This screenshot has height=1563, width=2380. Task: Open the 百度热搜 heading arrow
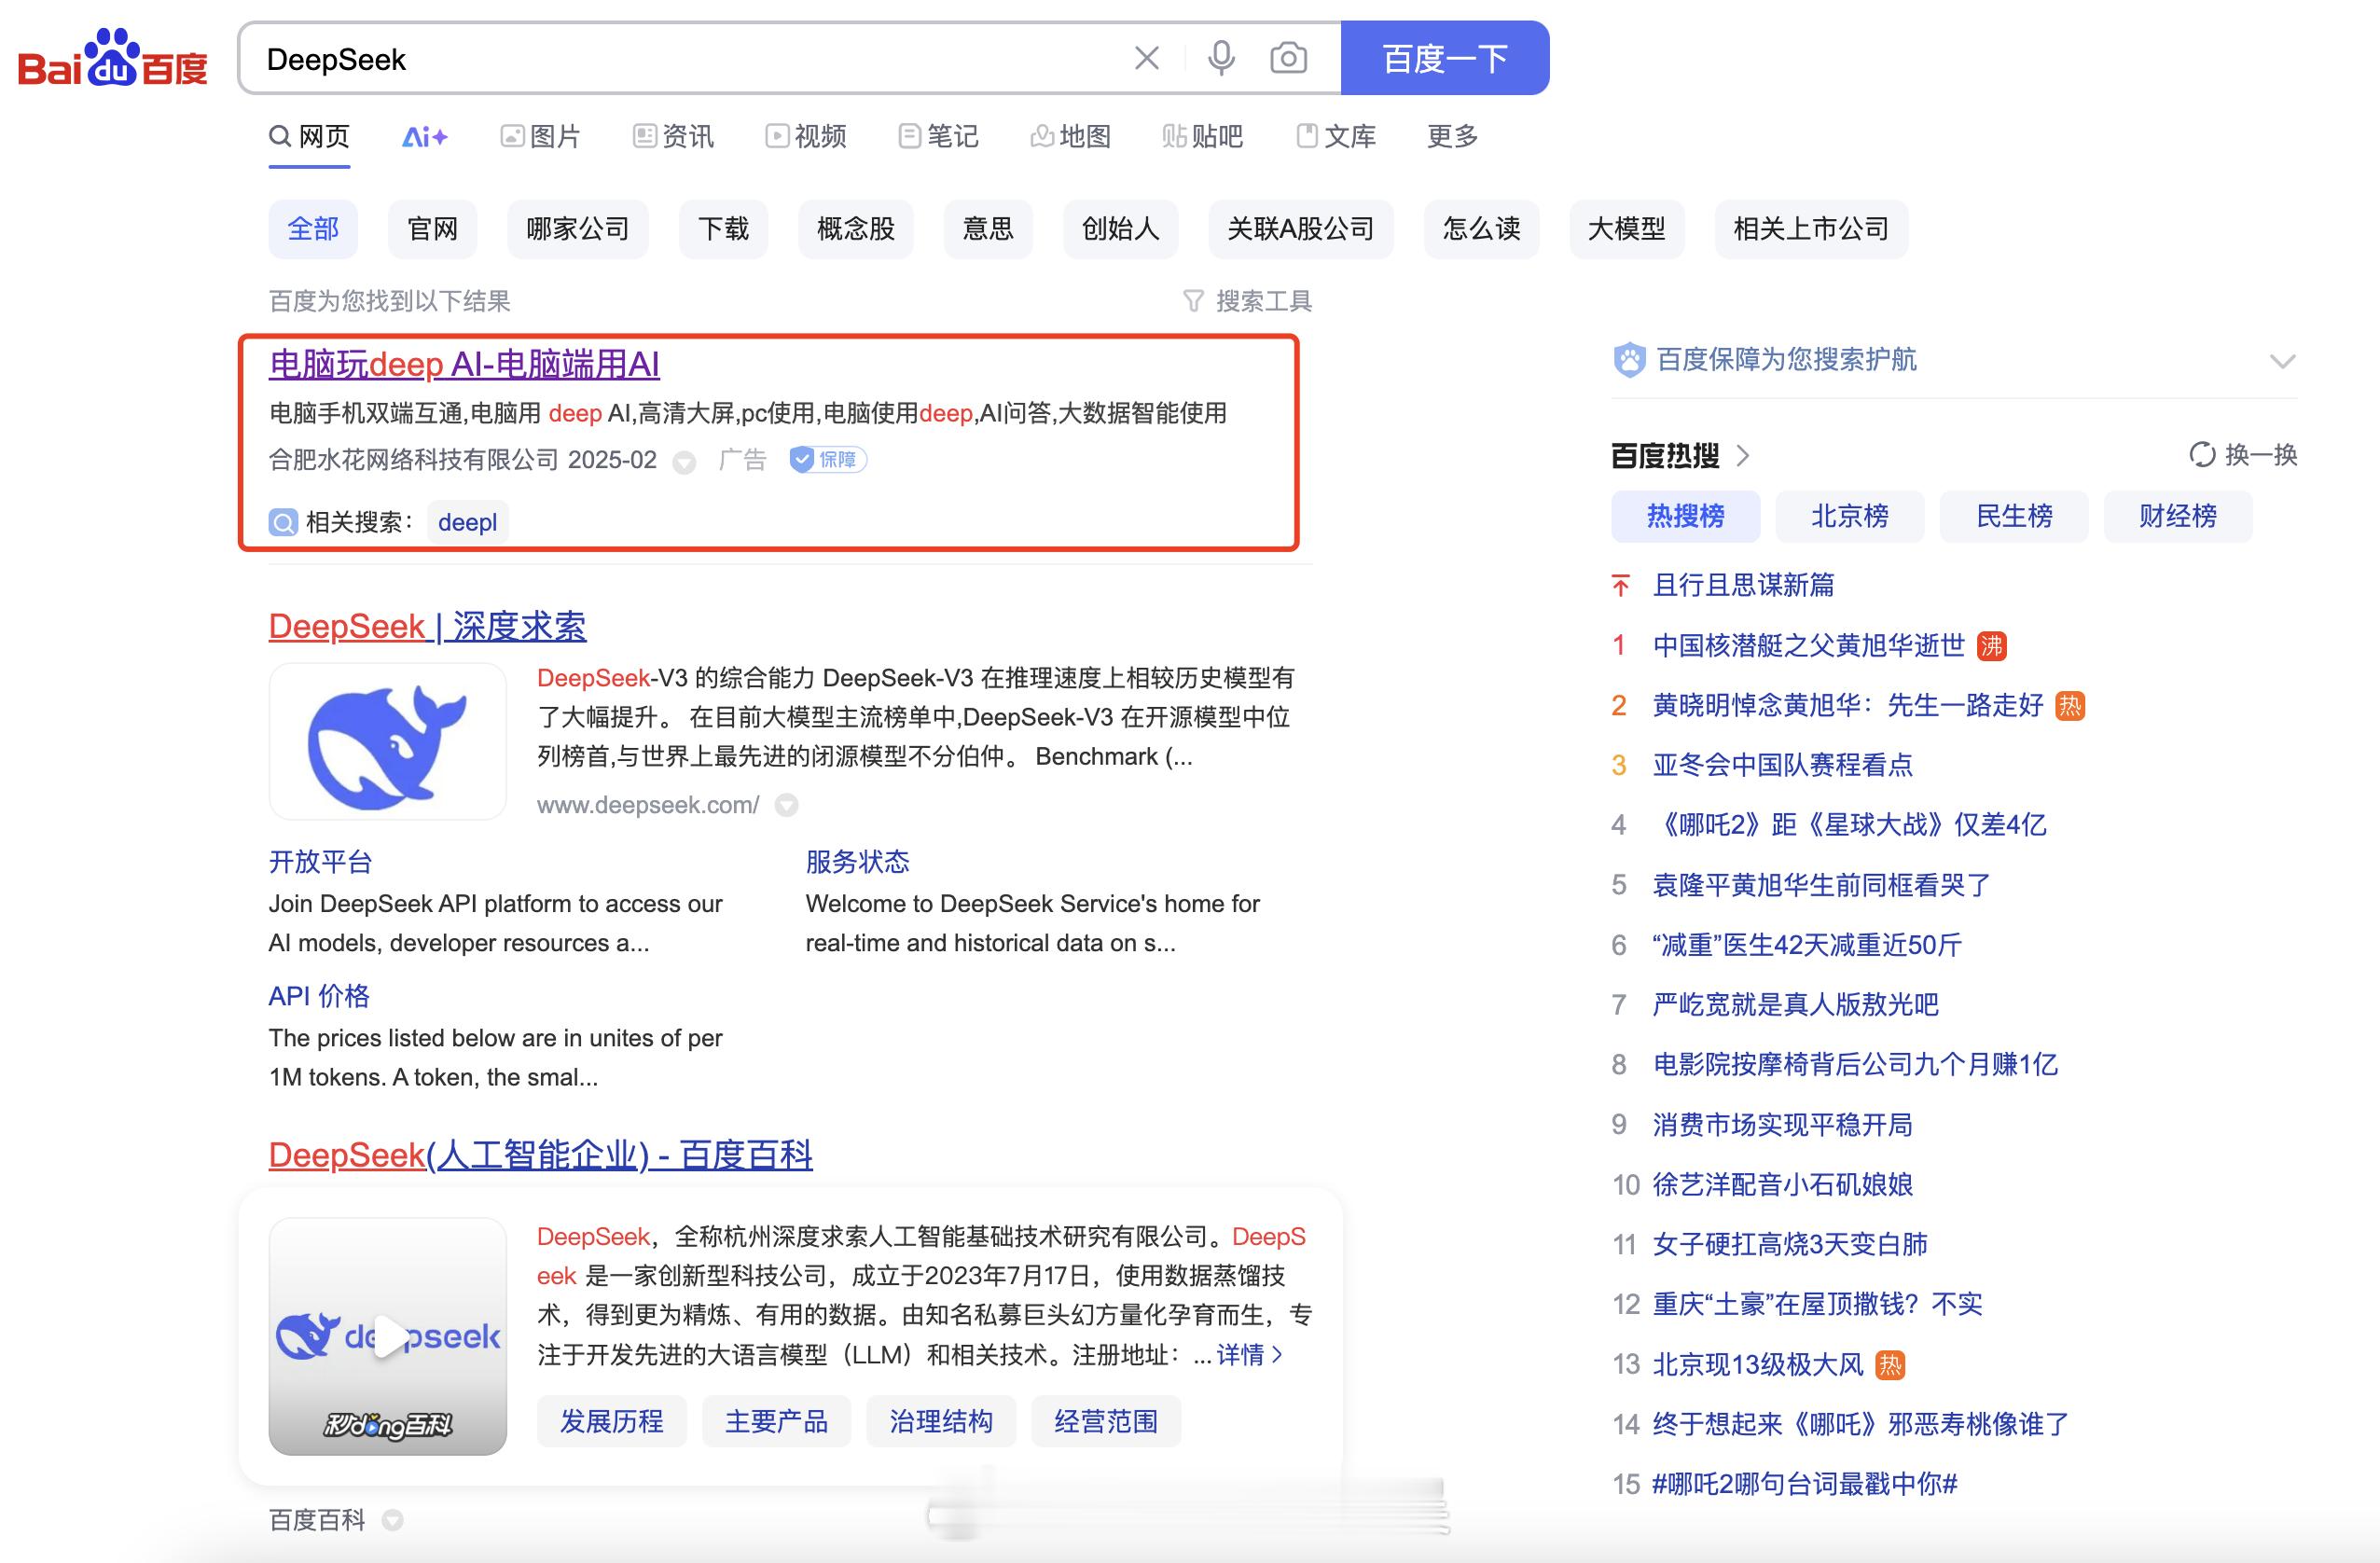(1743, 456)
